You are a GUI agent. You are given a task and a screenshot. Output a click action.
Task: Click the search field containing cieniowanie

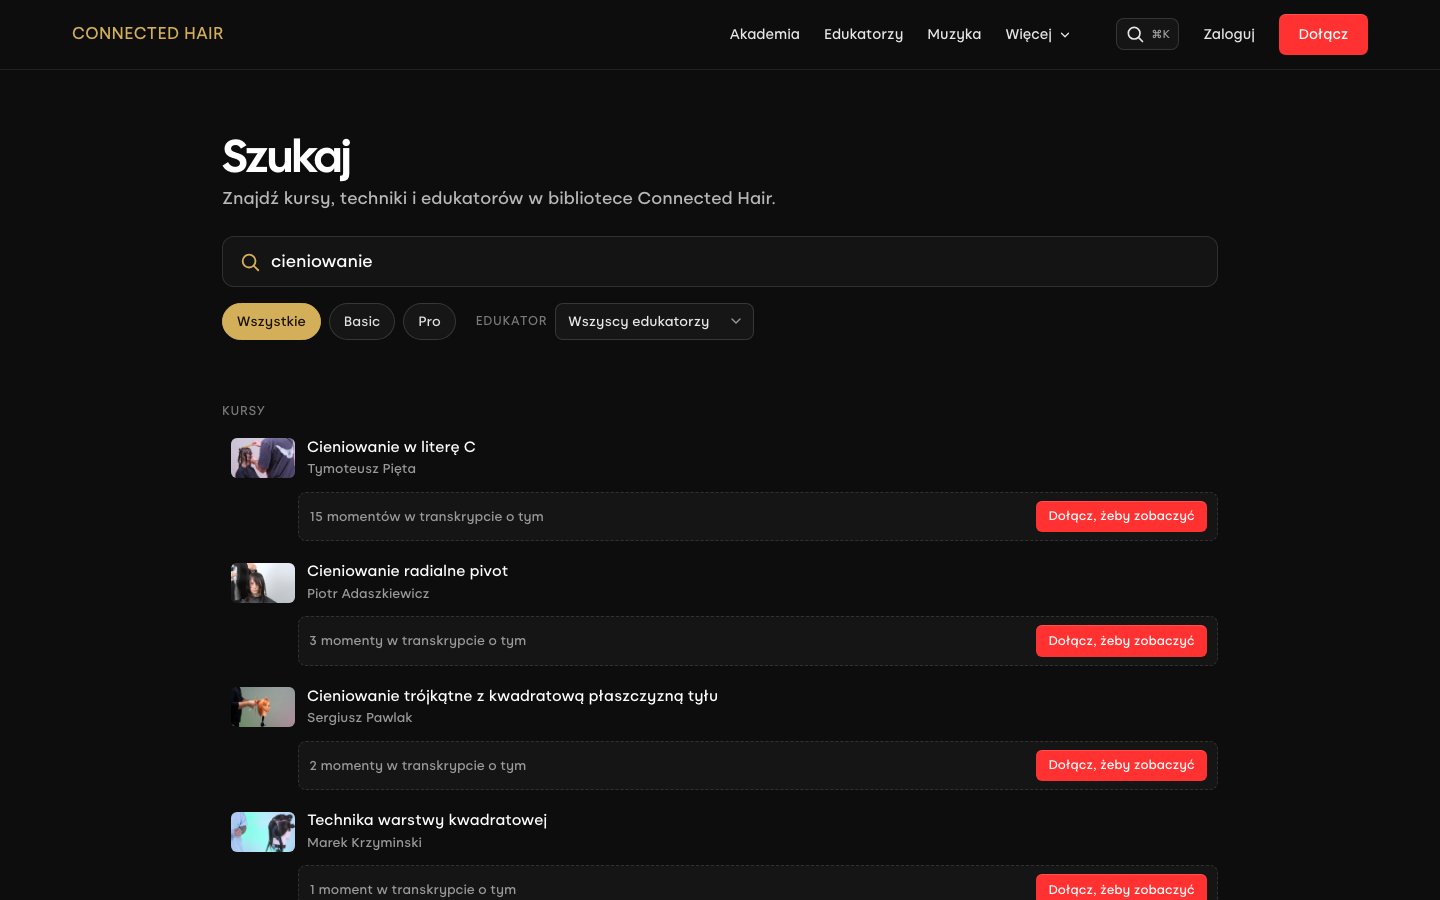point(720,261)
